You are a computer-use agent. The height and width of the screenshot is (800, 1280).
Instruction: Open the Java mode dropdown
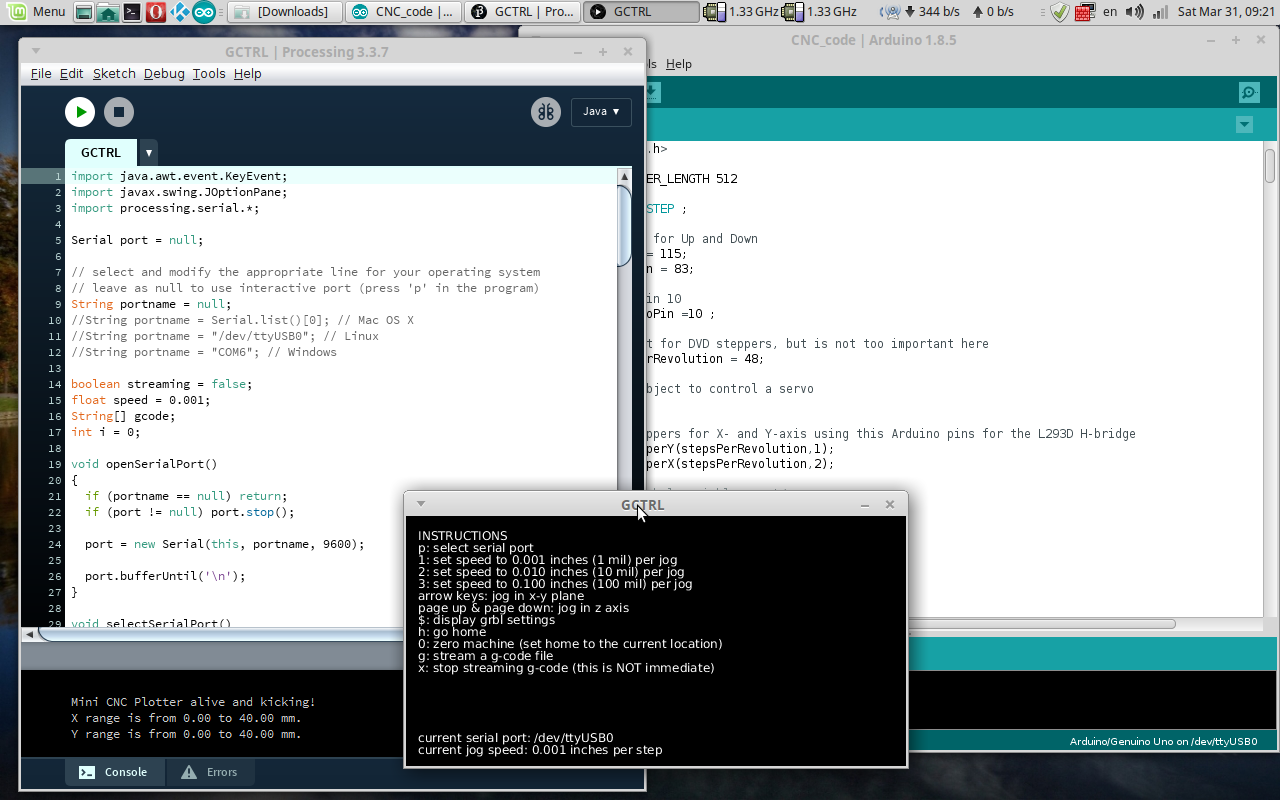[601, 112]
